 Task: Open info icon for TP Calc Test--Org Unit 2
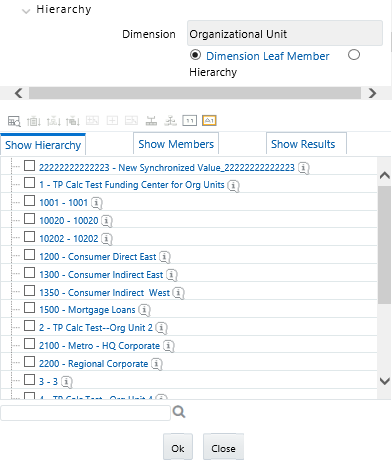click(161, 328)
